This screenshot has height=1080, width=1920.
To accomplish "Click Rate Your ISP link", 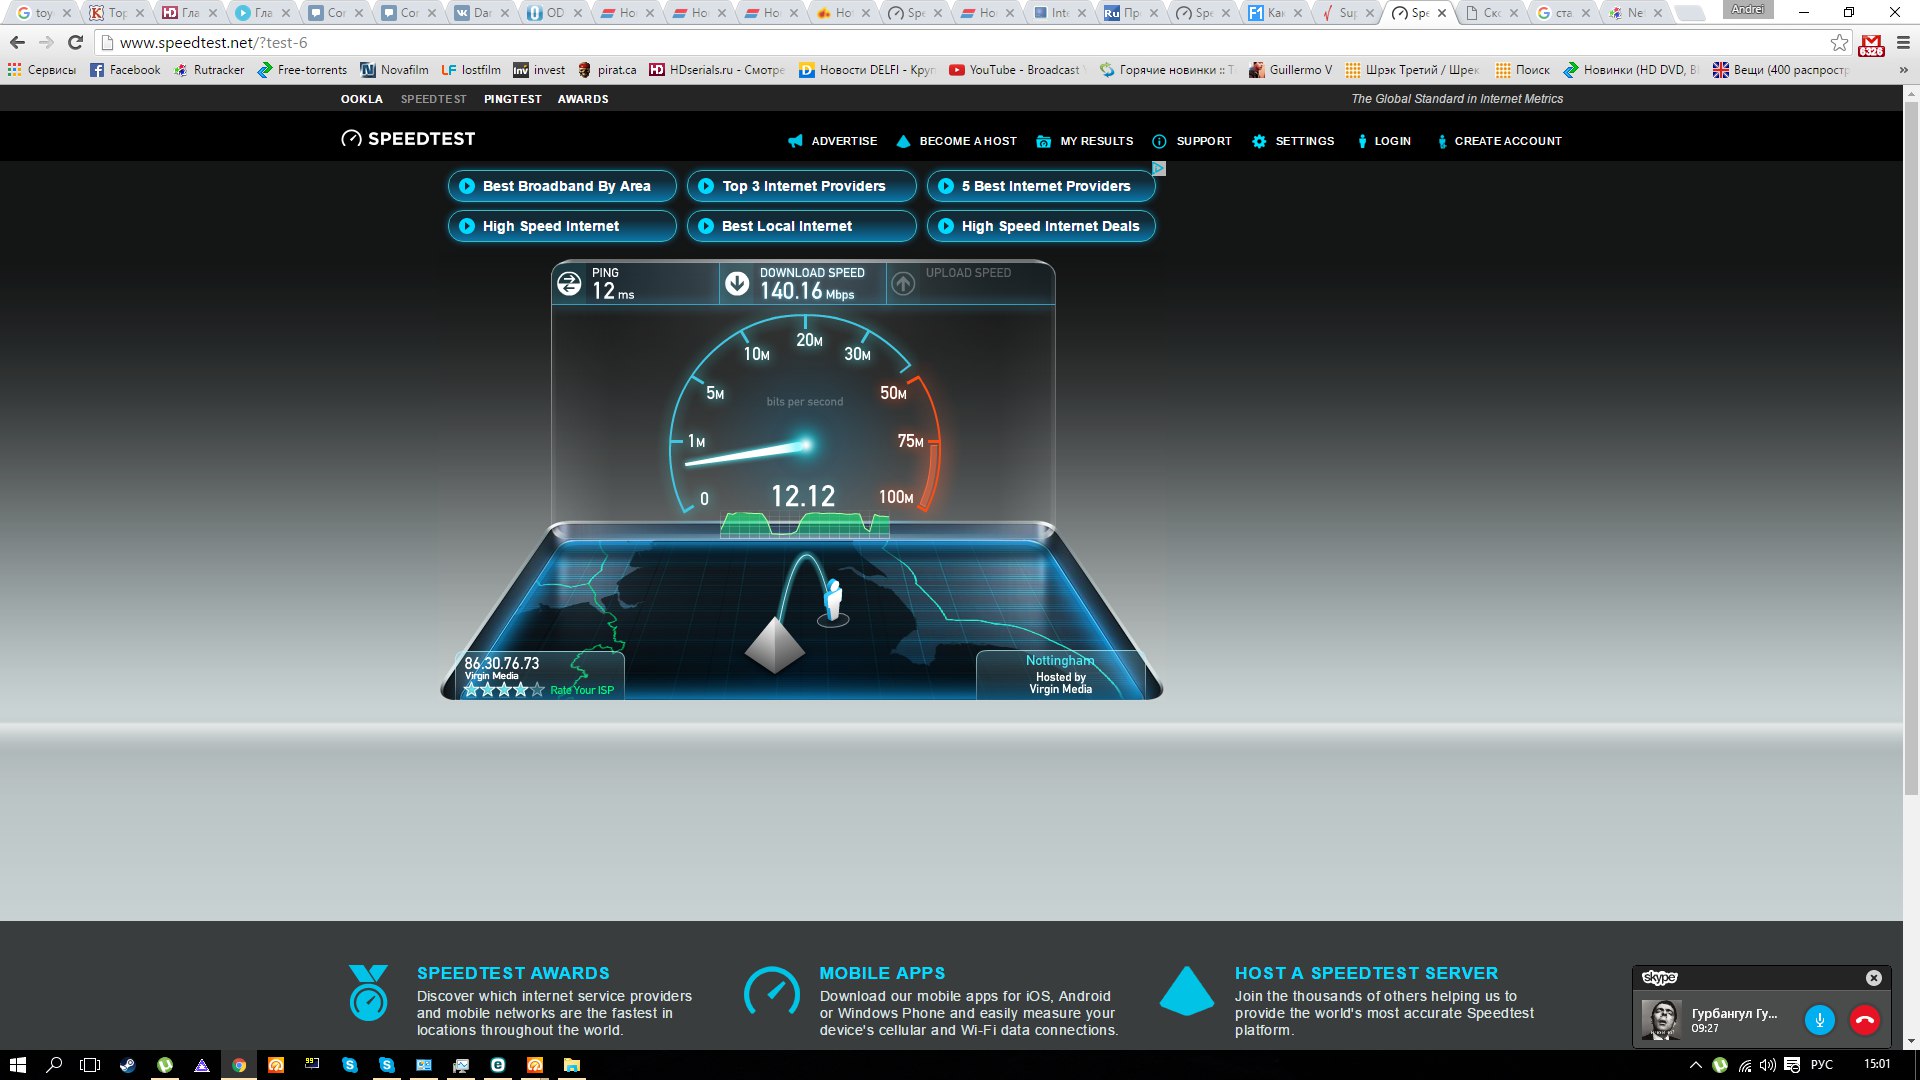I will [x=582, y=690].
